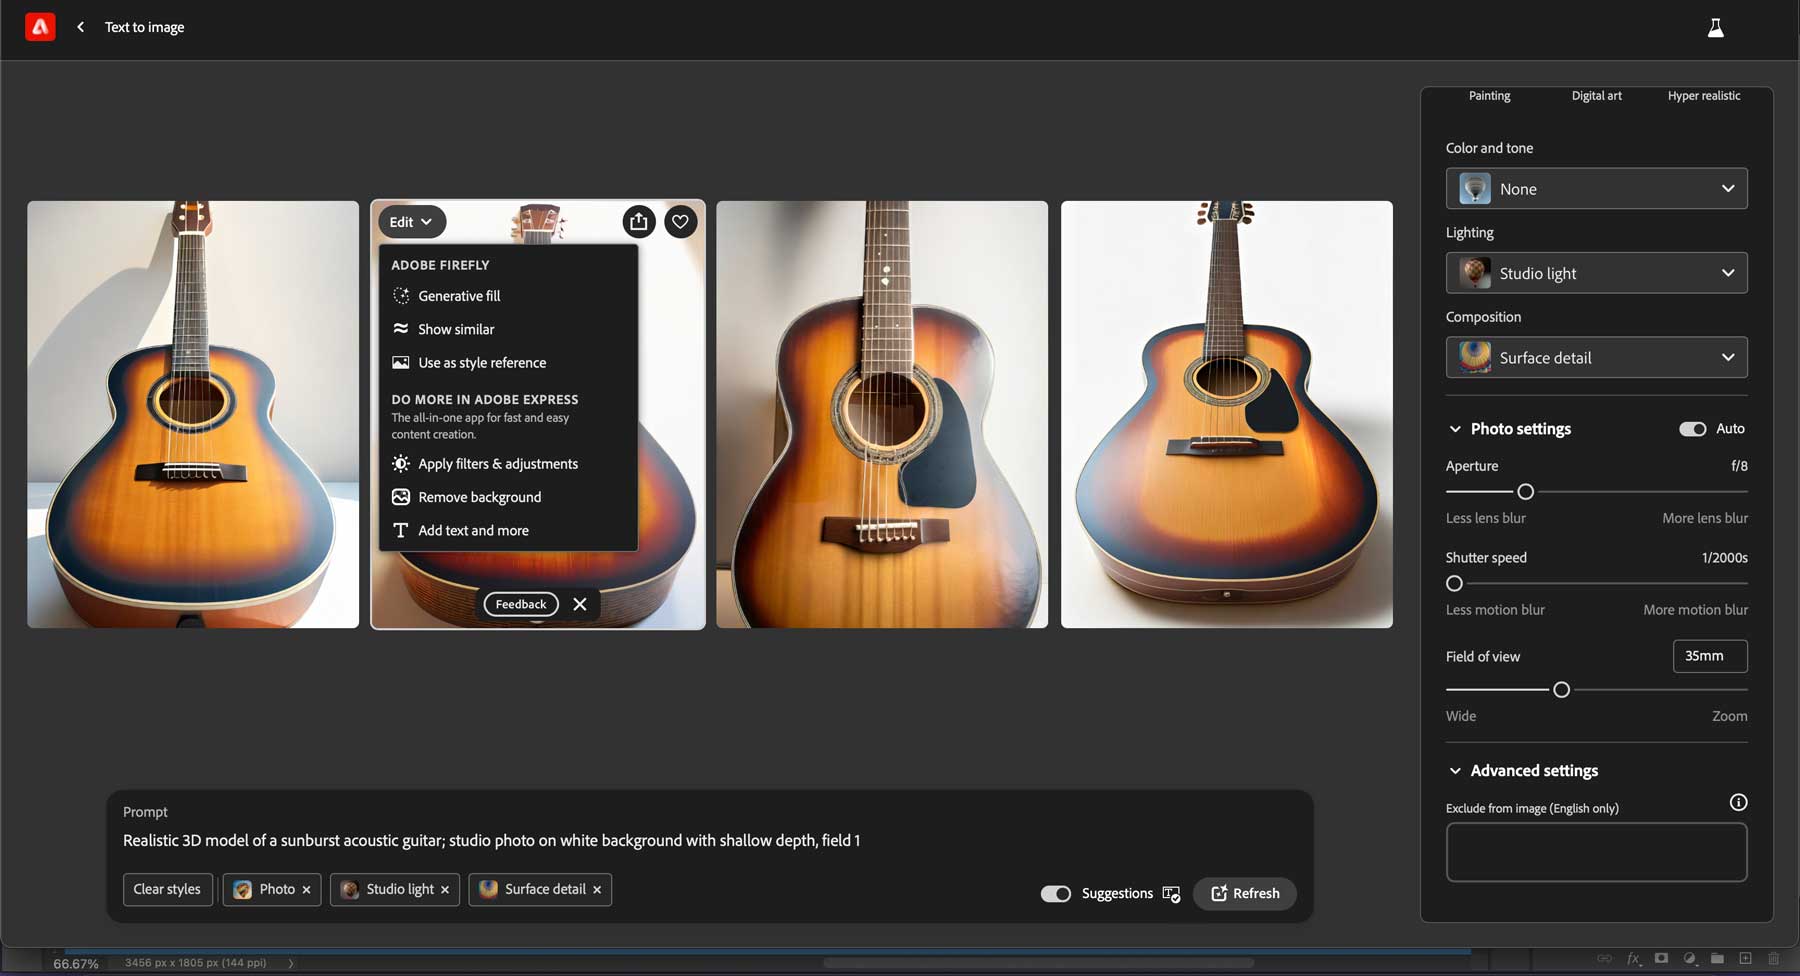Switch to the Painting style tab

[1489, 95]
